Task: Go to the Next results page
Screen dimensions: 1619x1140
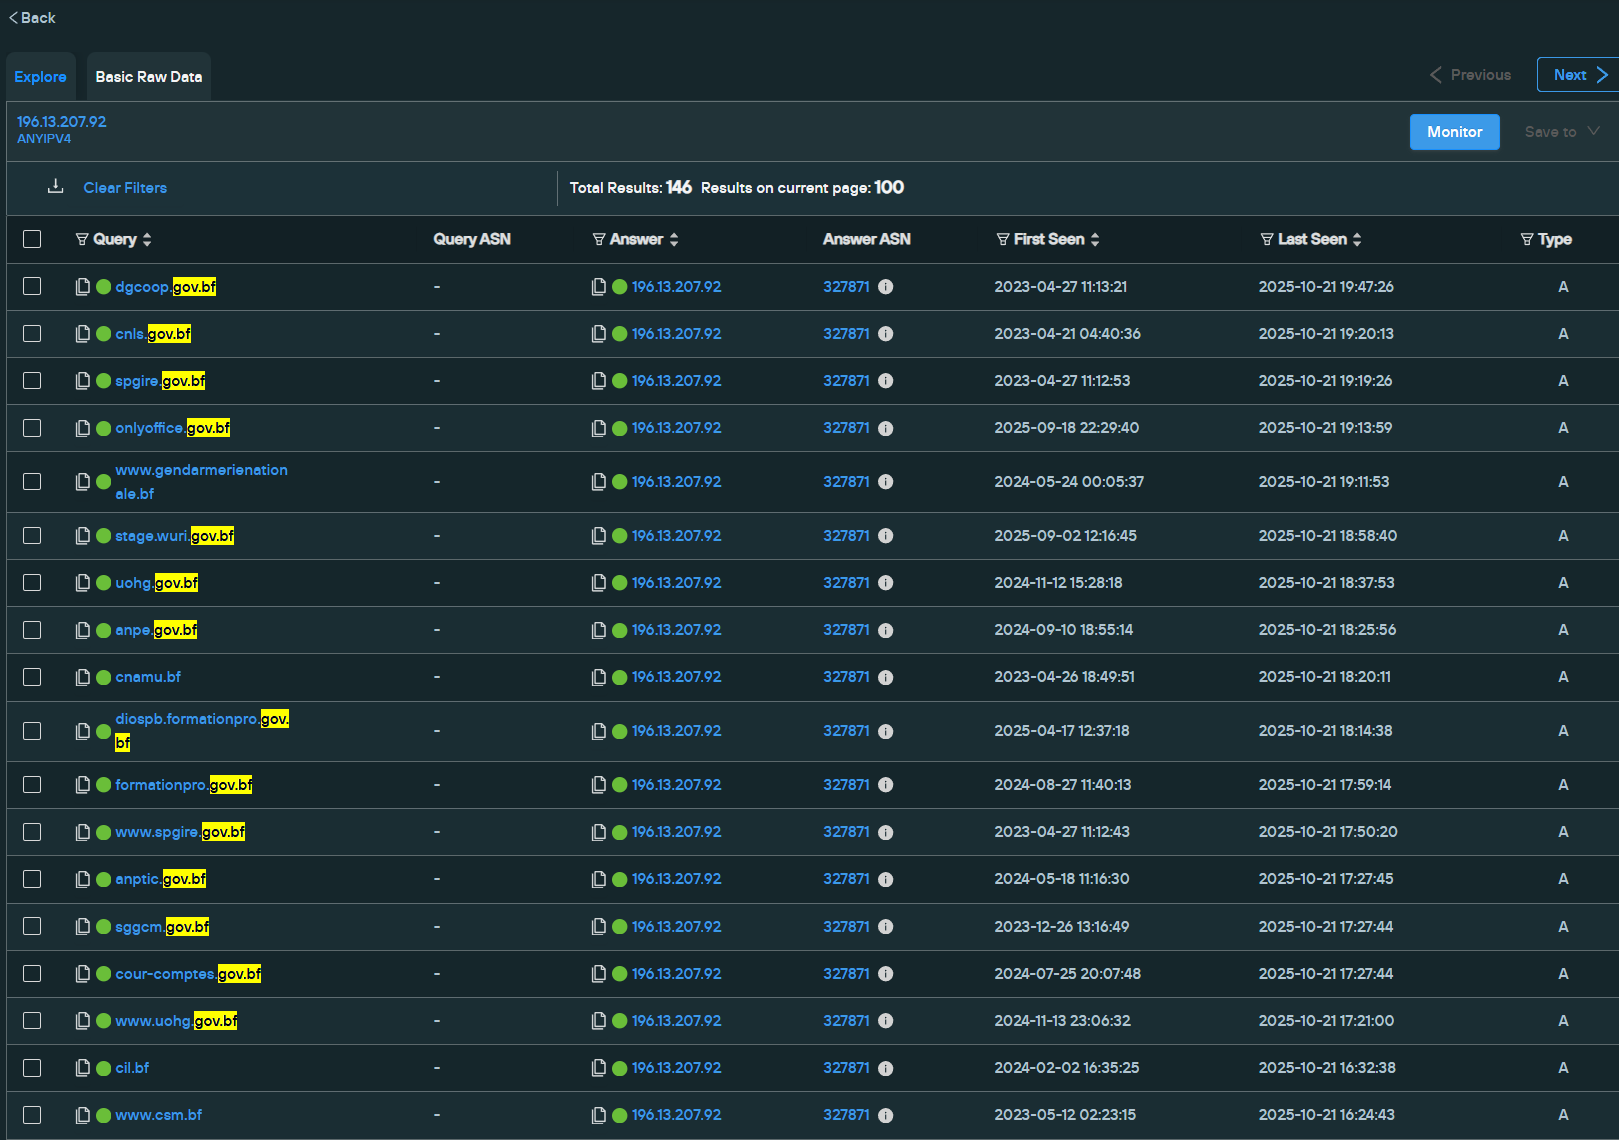Action: coord(1576,74)
